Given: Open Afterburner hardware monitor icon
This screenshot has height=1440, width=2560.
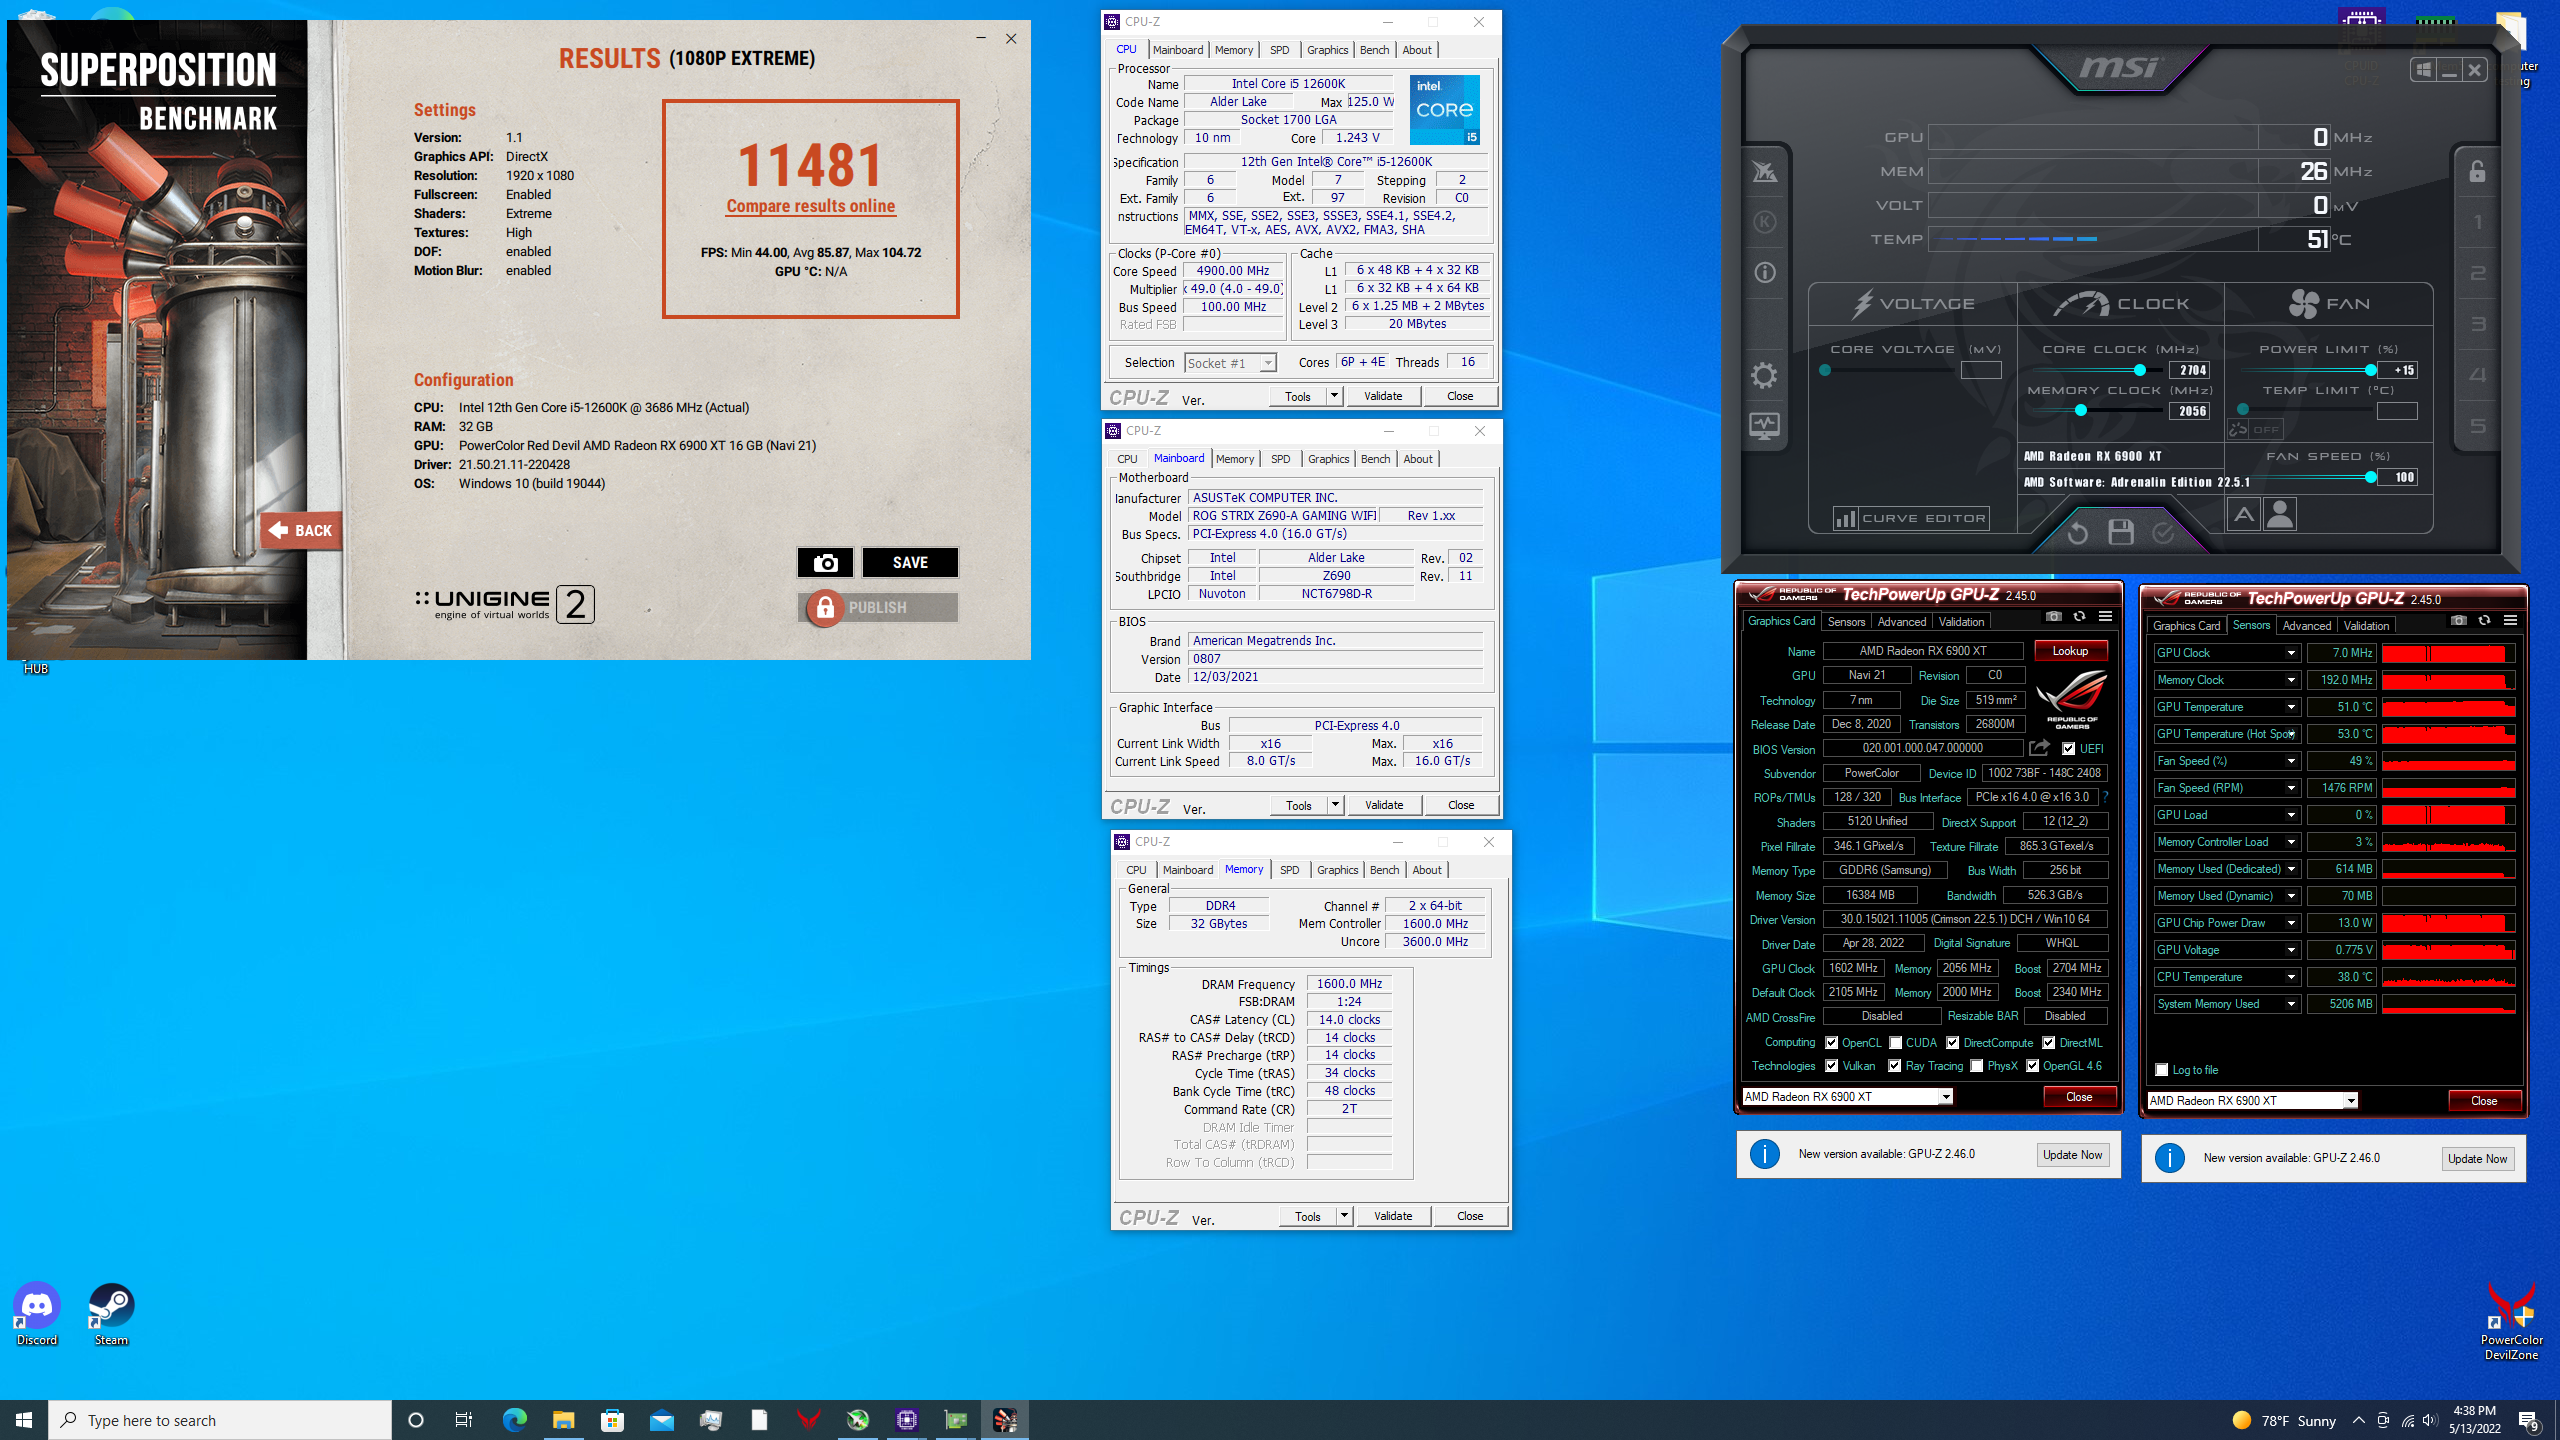Looking at the screenshot, I should click(1765, 426).
